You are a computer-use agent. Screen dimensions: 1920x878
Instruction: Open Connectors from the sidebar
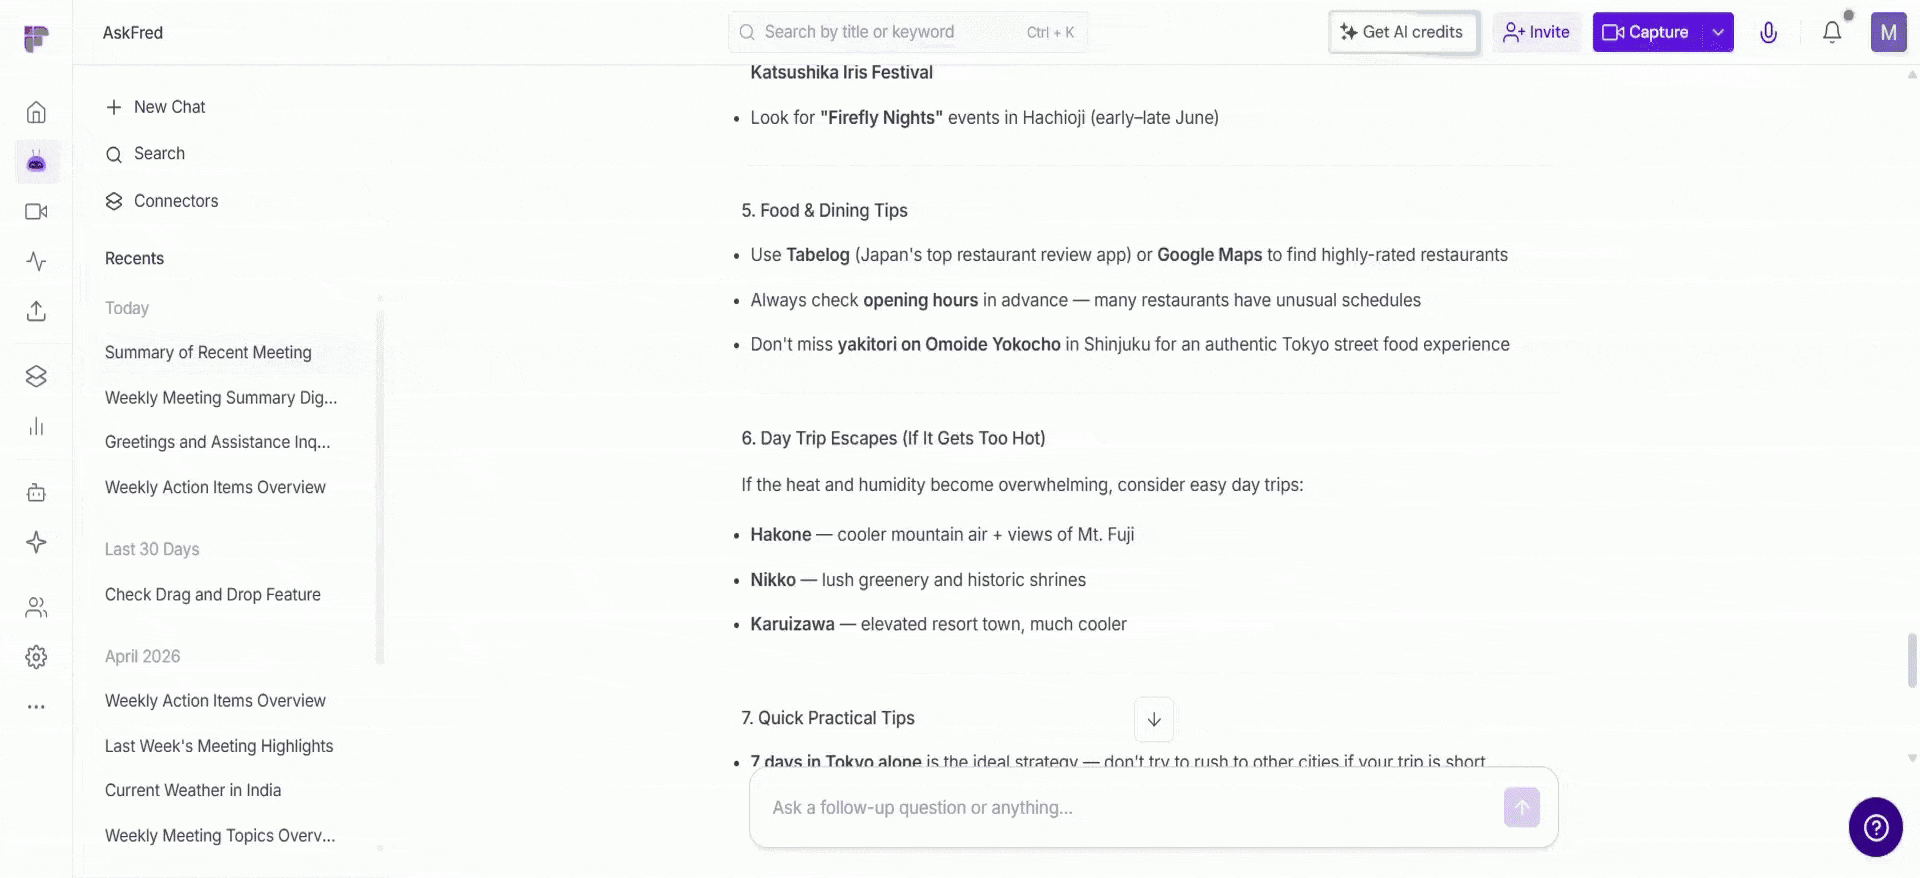tap(162, 201)
